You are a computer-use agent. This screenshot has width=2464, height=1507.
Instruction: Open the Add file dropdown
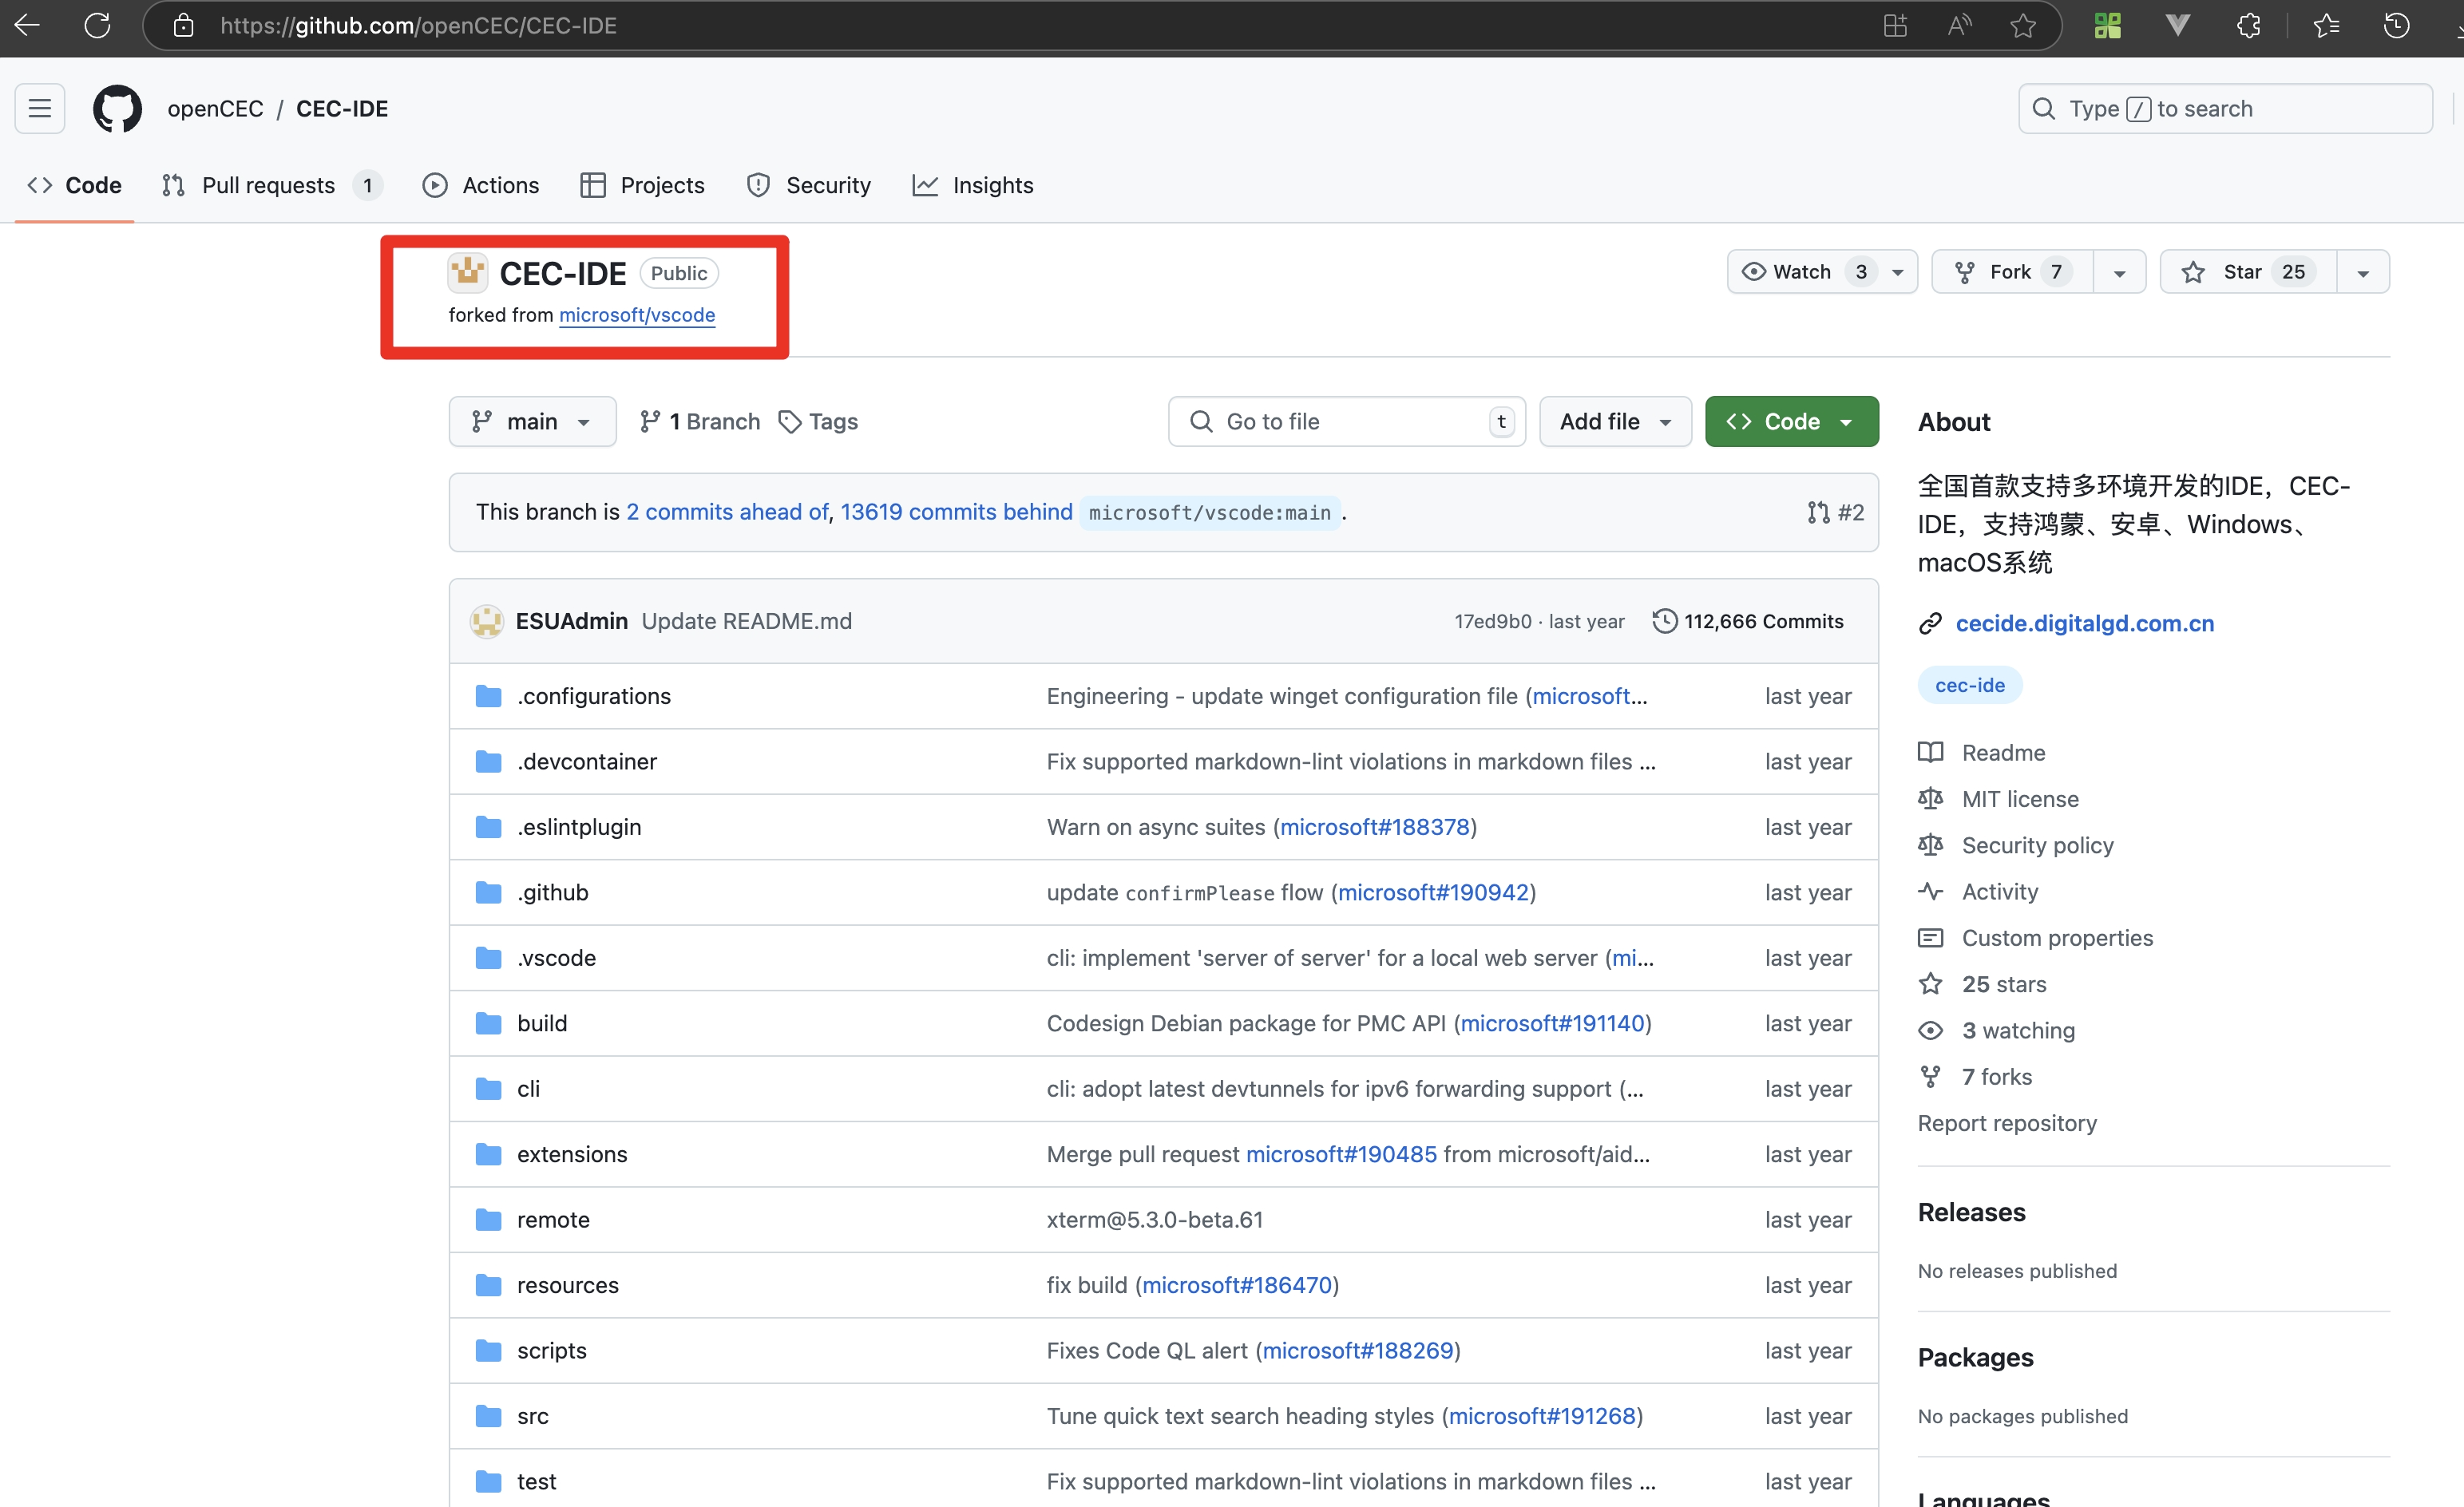pyautogui.click(x=1615, y=422)
